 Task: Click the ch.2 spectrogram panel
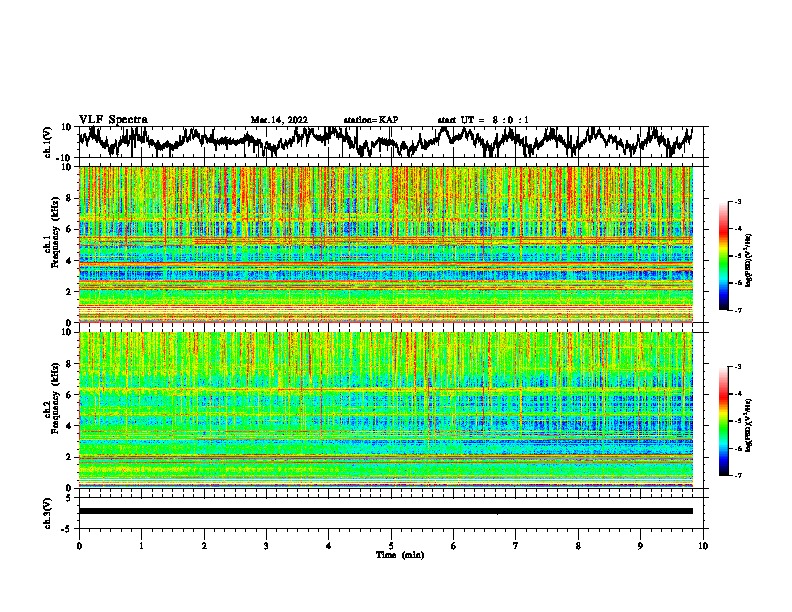[385, 410]
